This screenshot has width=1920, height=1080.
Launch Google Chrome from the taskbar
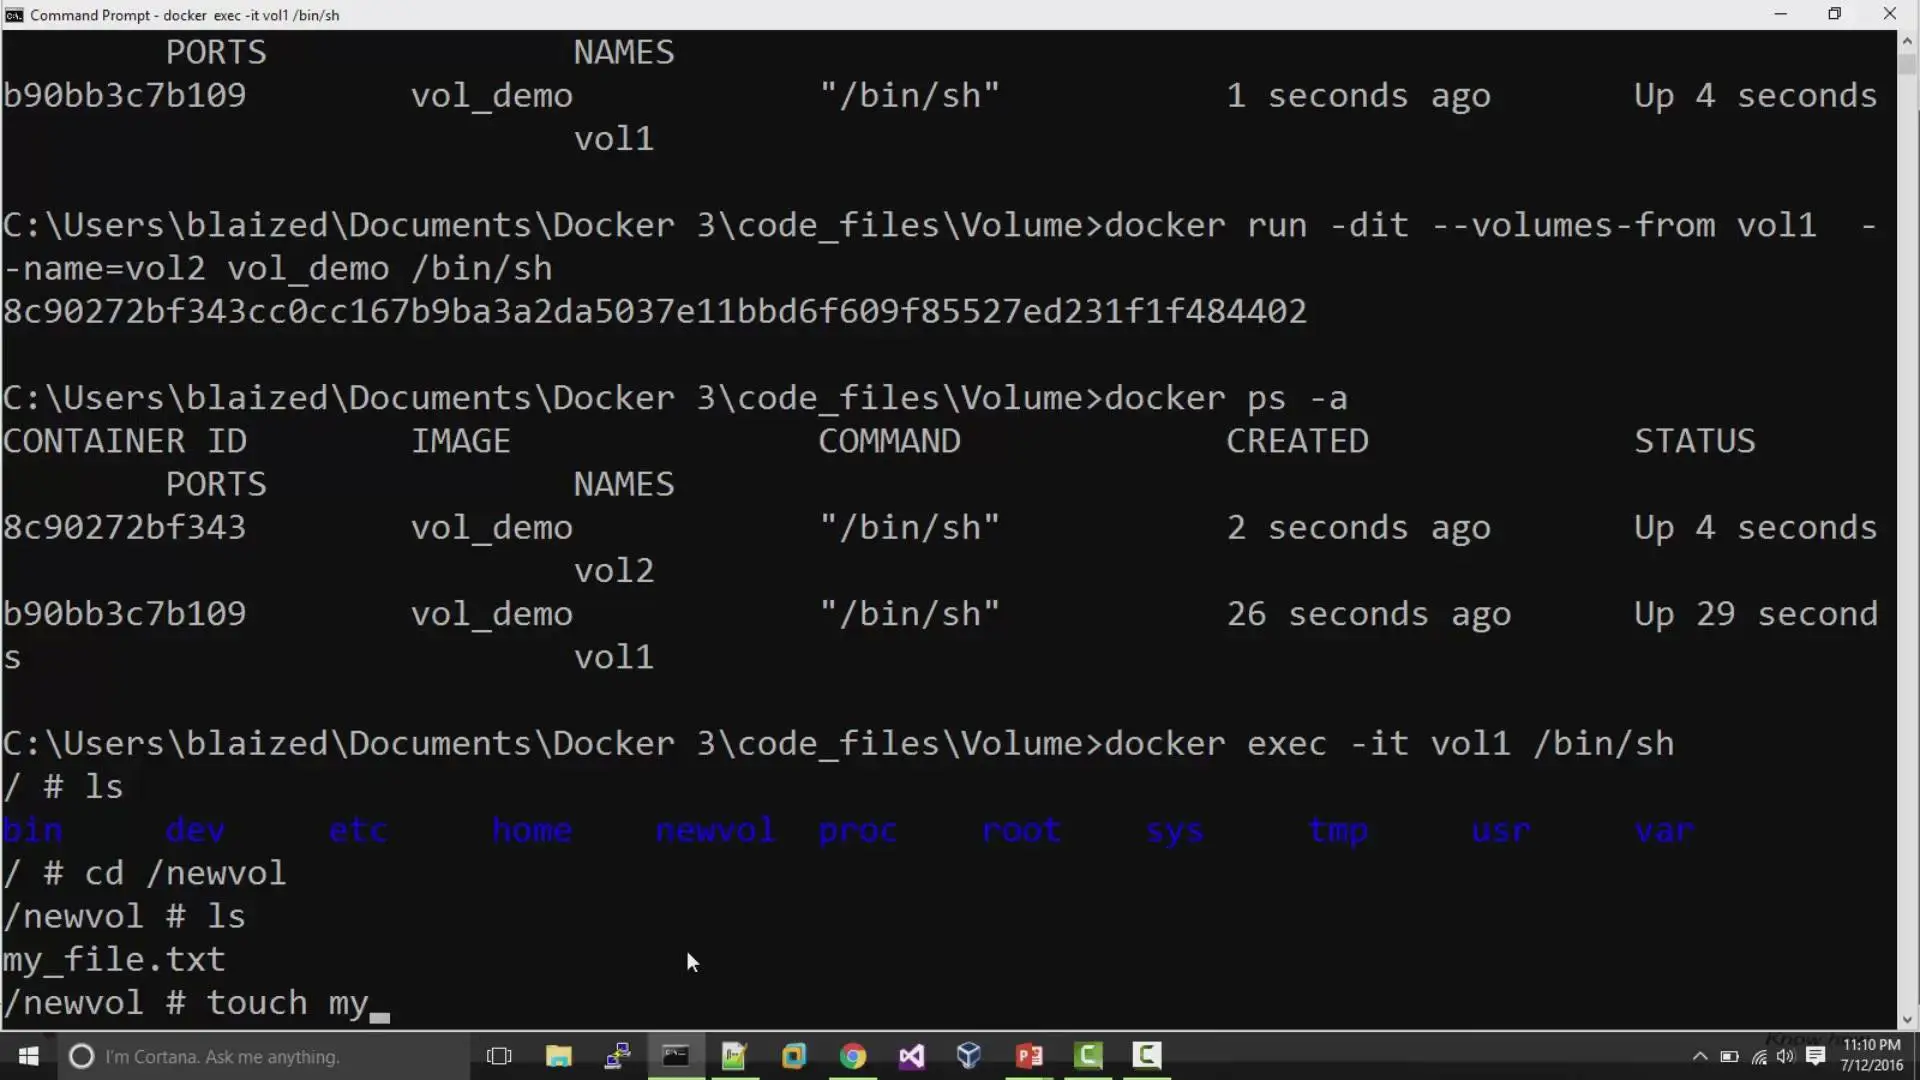852,1056
